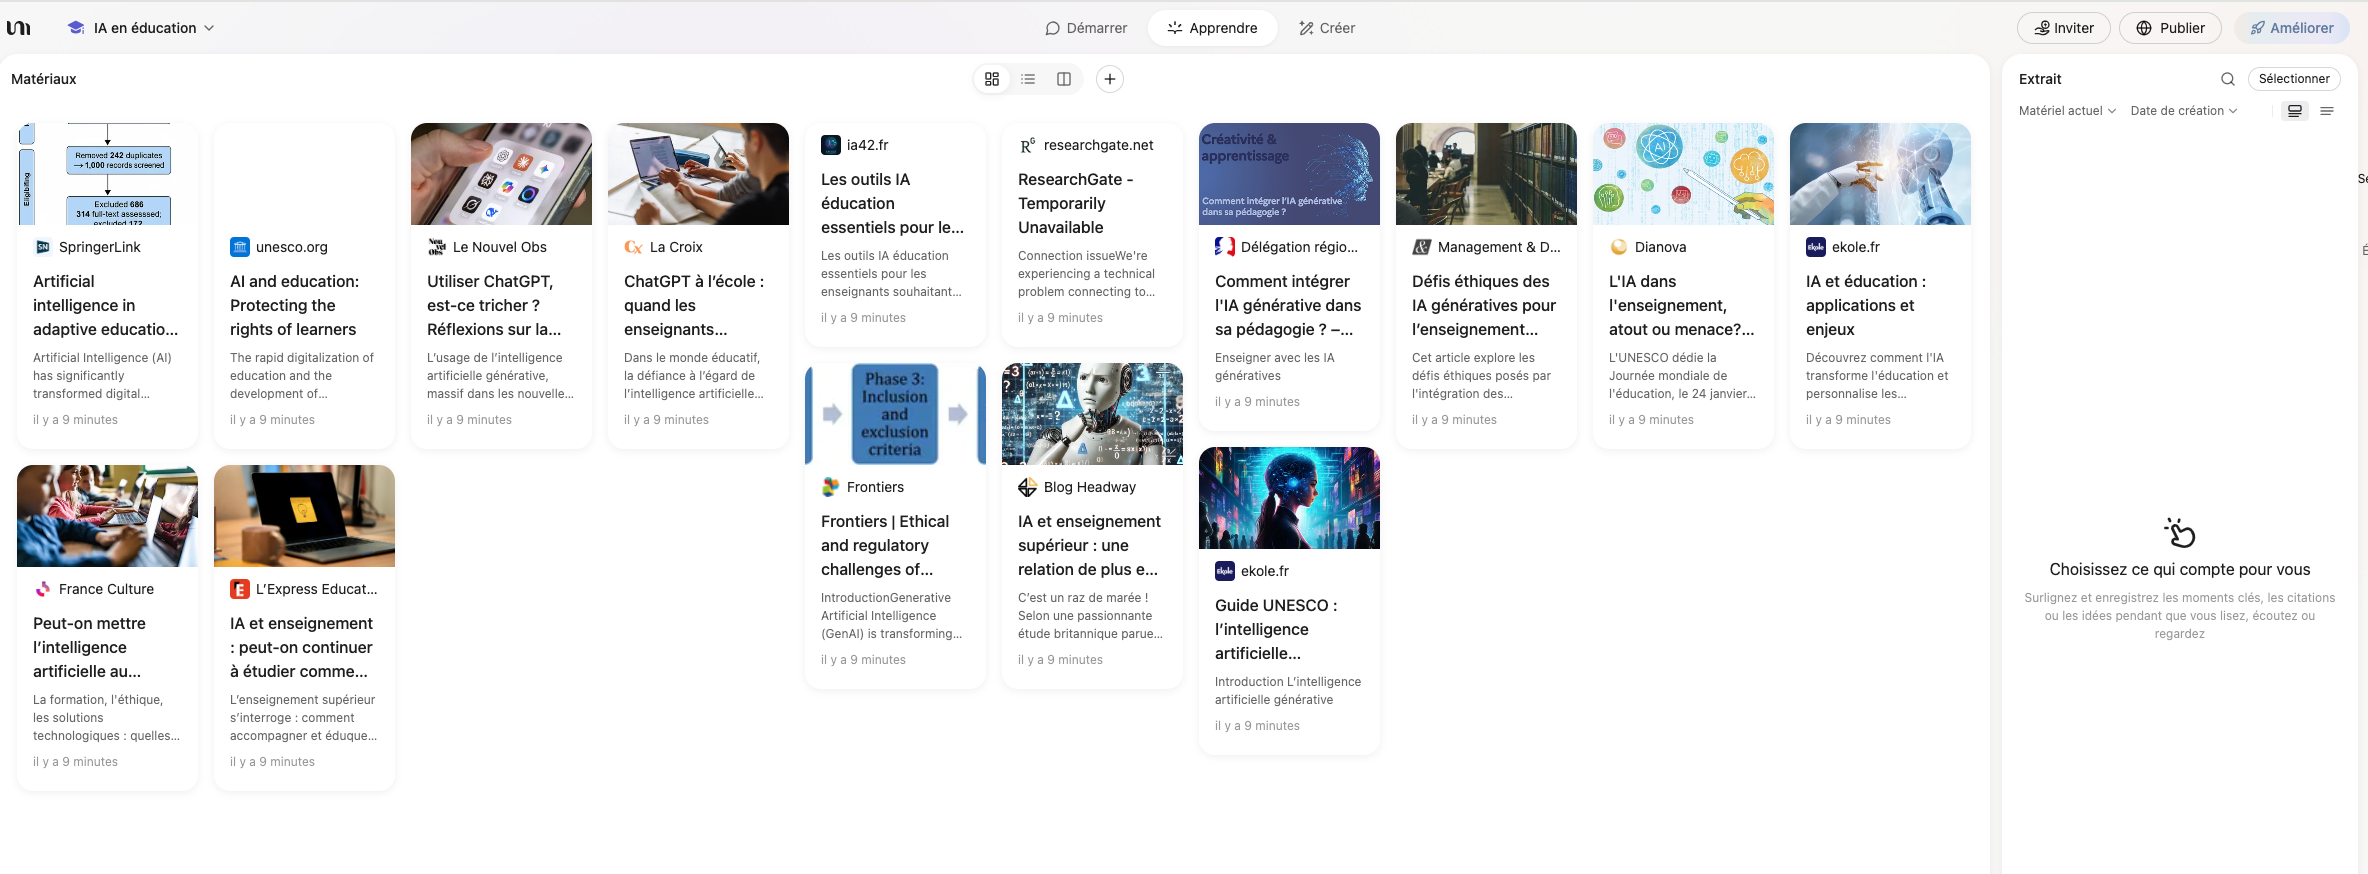Image resolution: width=2368 pixels, height=874 pixels.
Task: Show extracts as compact lines
Action: (x=2327, y=111)
